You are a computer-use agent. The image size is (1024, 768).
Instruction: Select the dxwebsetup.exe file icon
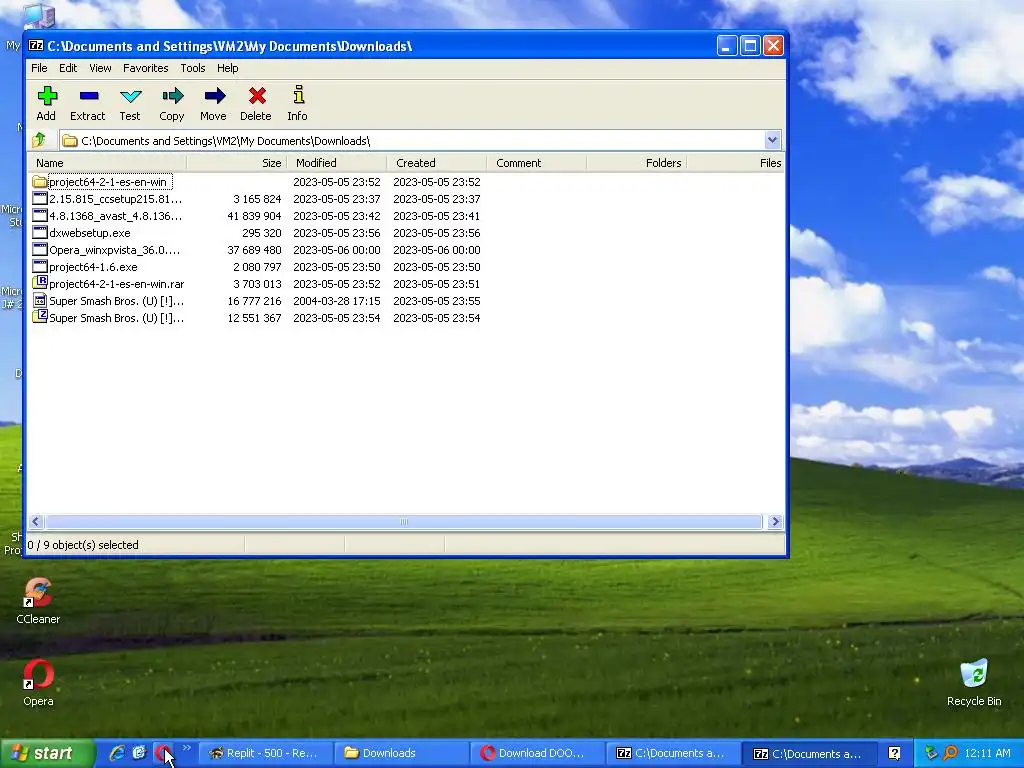[x=40, y=232]
